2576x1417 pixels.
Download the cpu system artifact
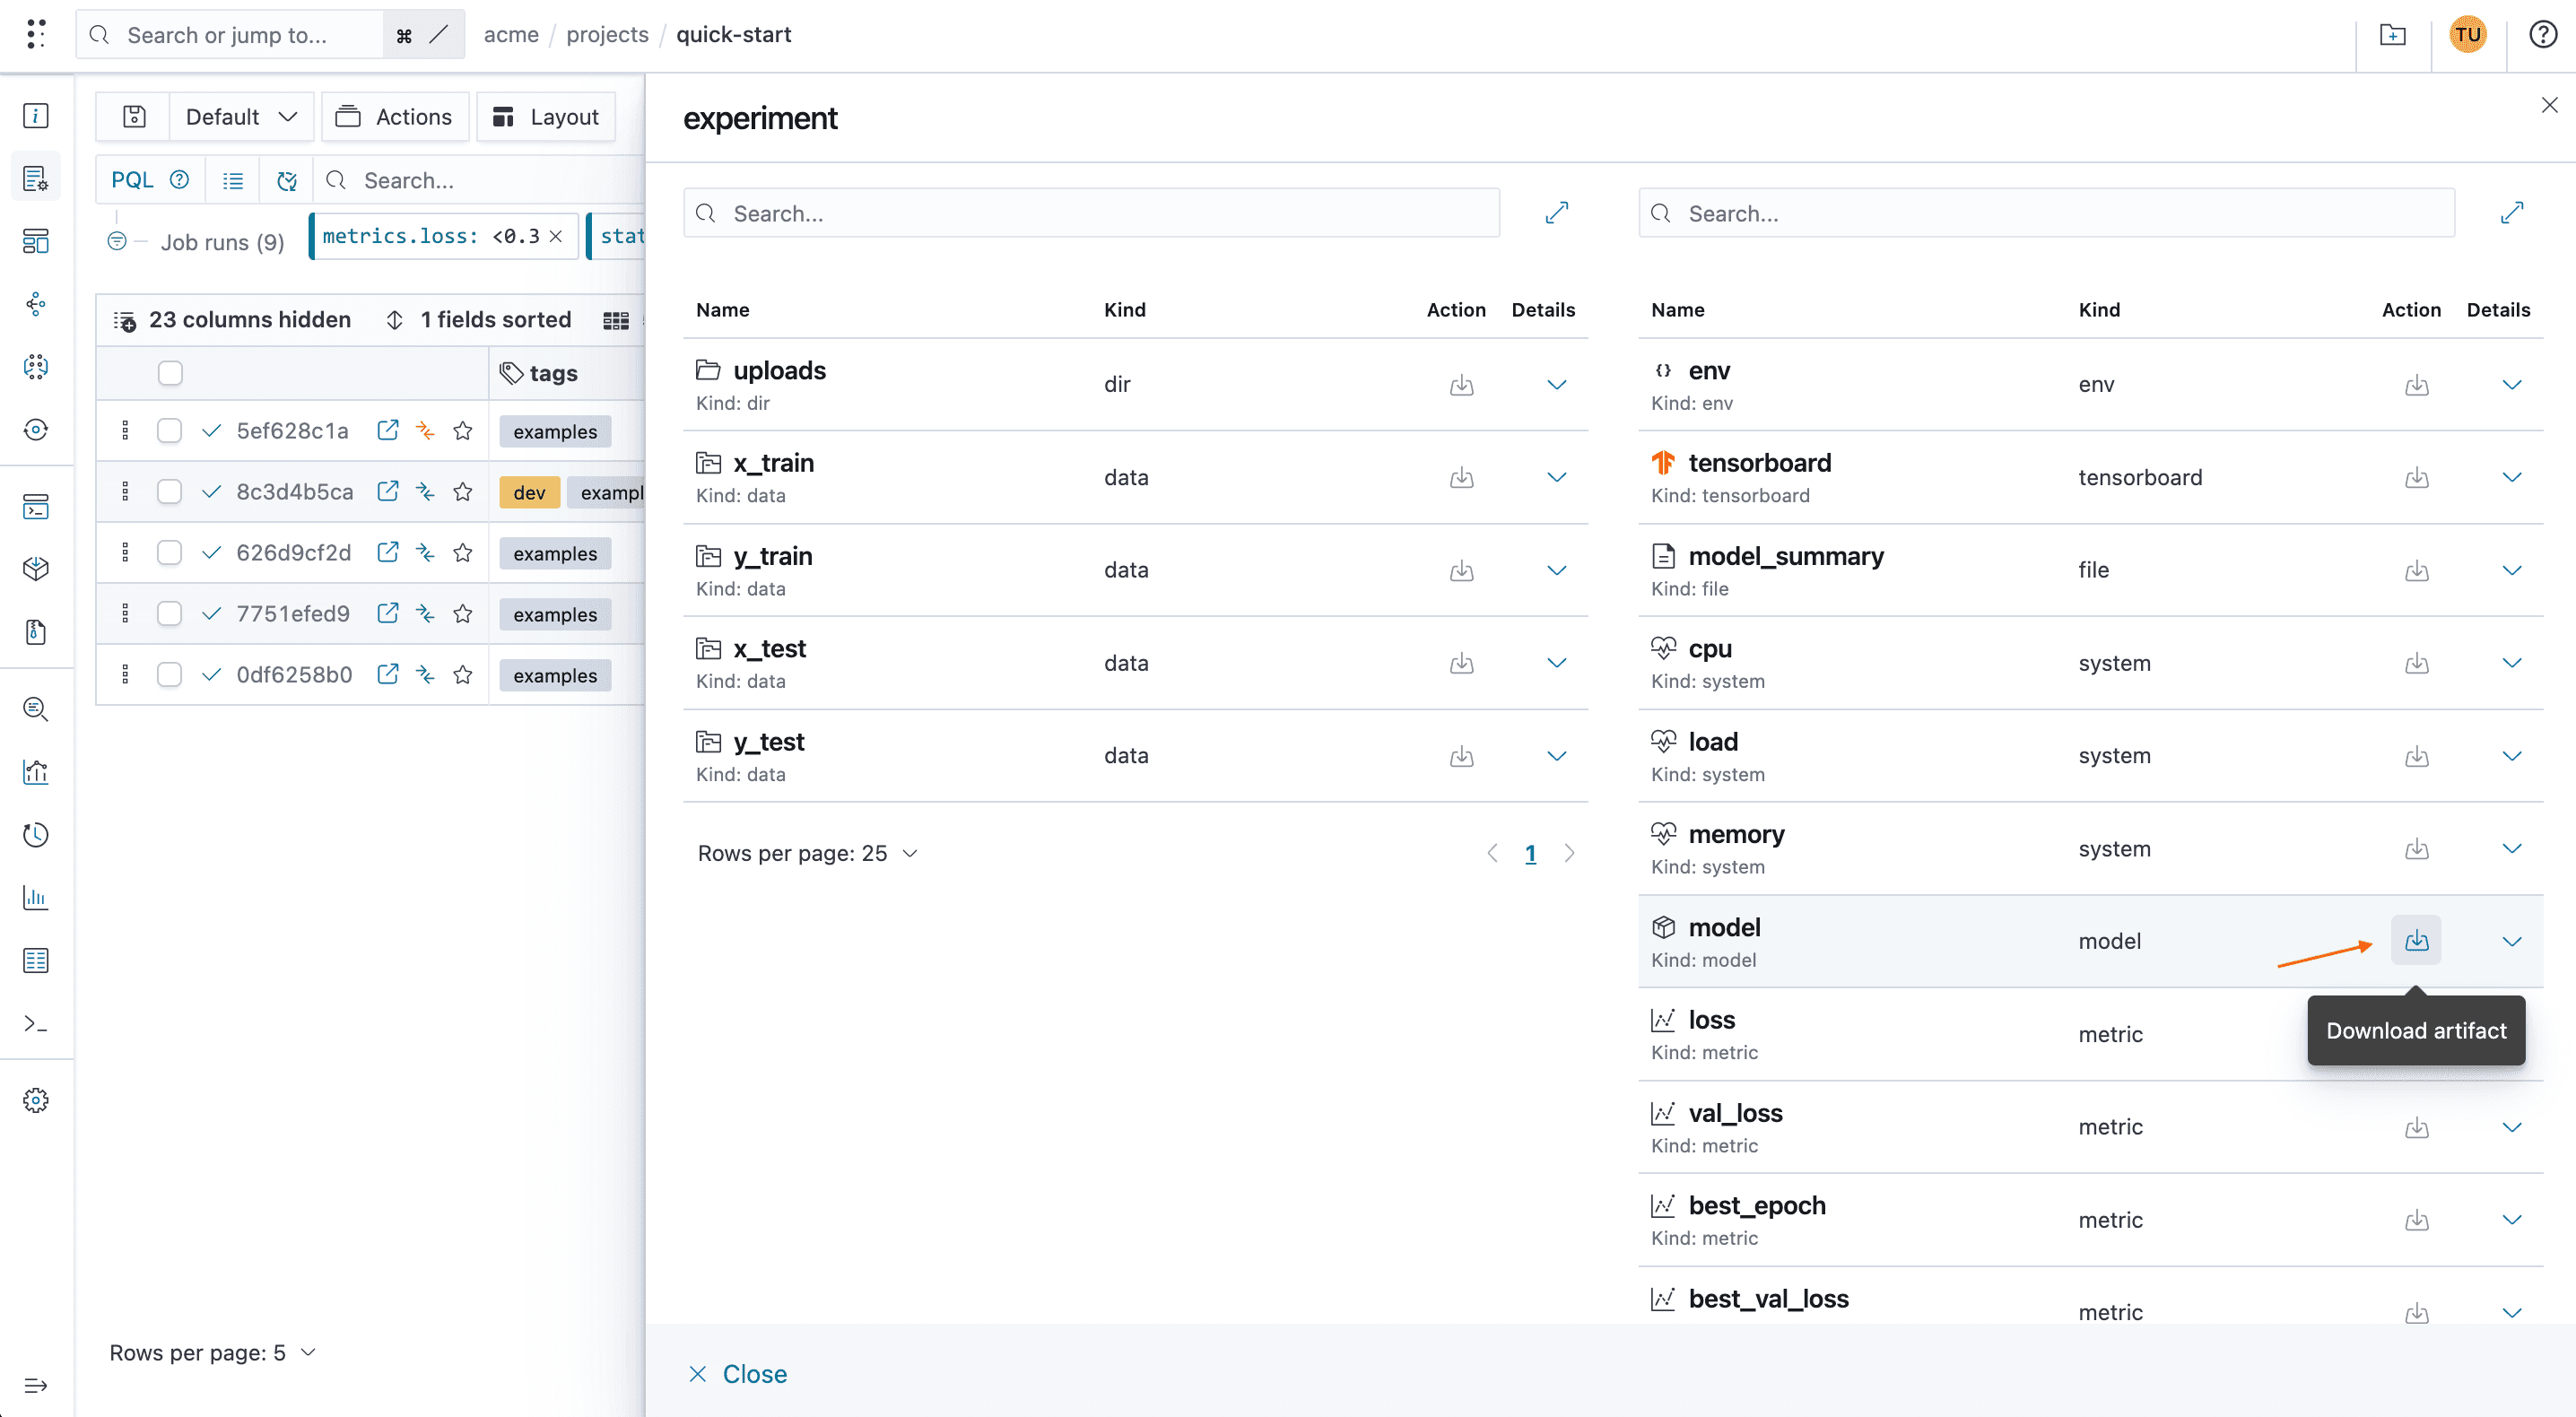[x=2417, y=663]
